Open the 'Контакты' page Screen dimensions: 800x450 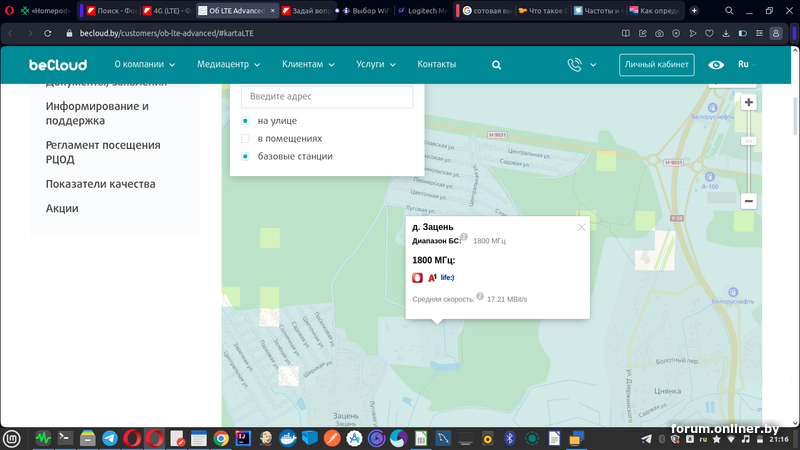437,64
